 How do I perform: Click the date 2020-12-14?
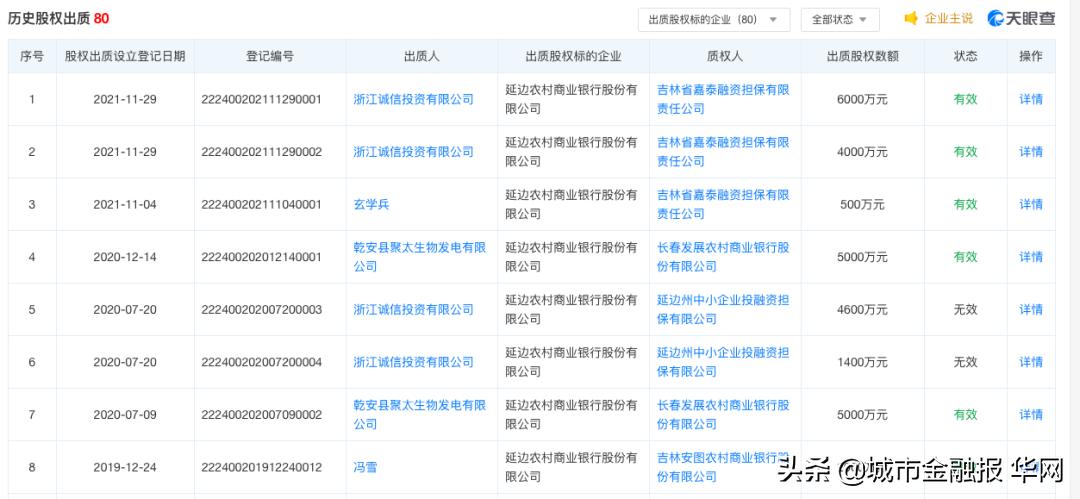tap(125, 257)
